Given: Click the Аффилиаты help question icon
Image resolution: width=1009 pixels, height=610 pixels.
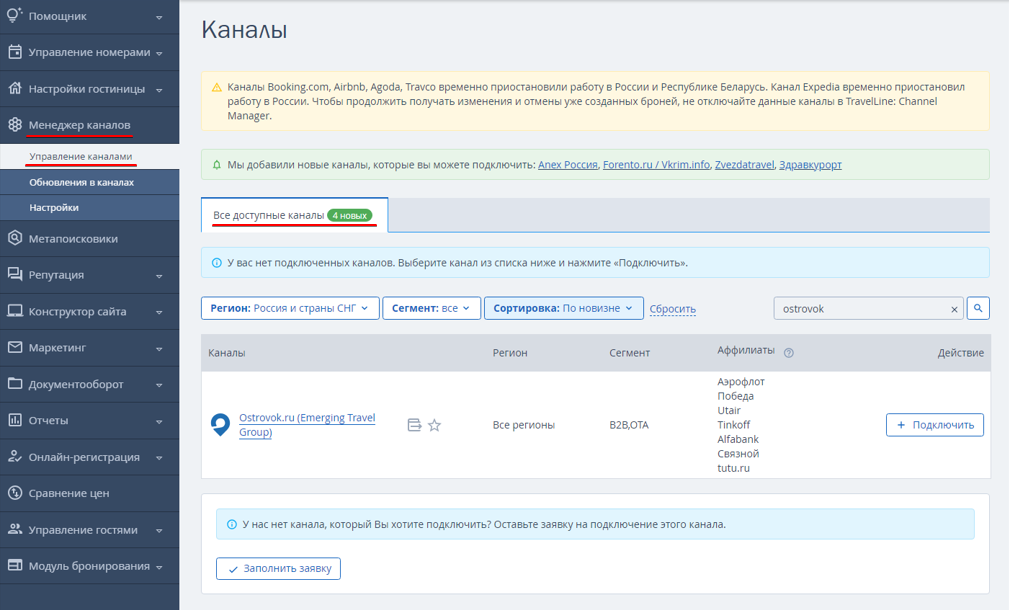Looking at the screenshot, I should click(788, 353).
